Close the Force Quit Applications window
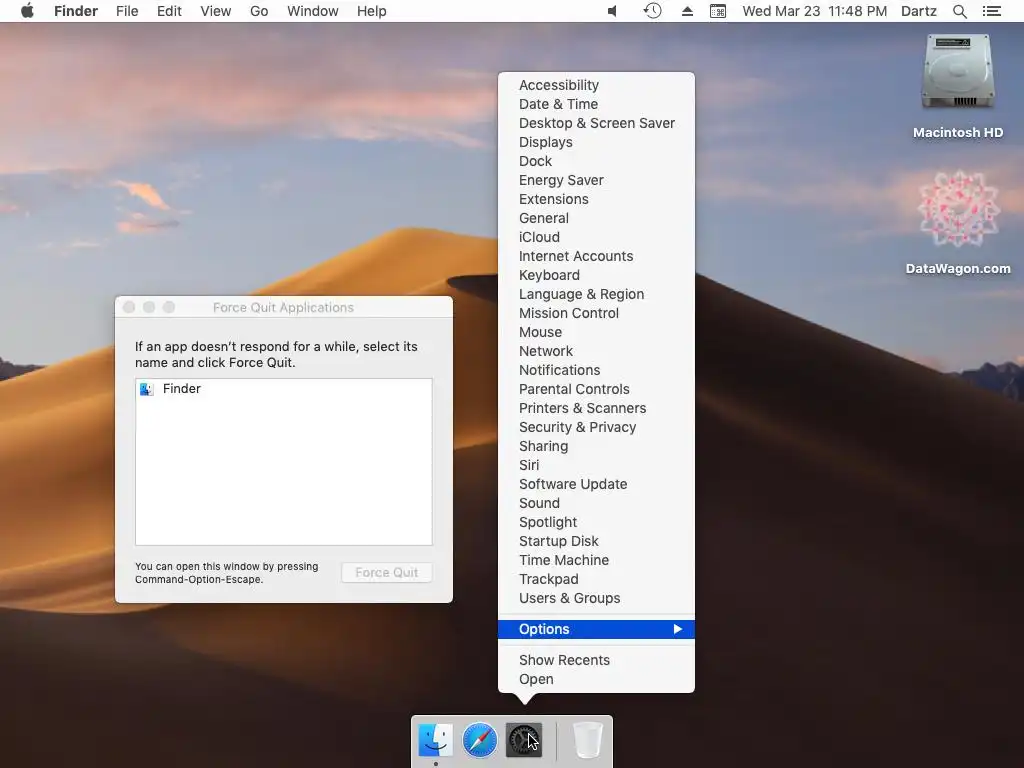1024x768 pixels. click(x=129, y=307)
